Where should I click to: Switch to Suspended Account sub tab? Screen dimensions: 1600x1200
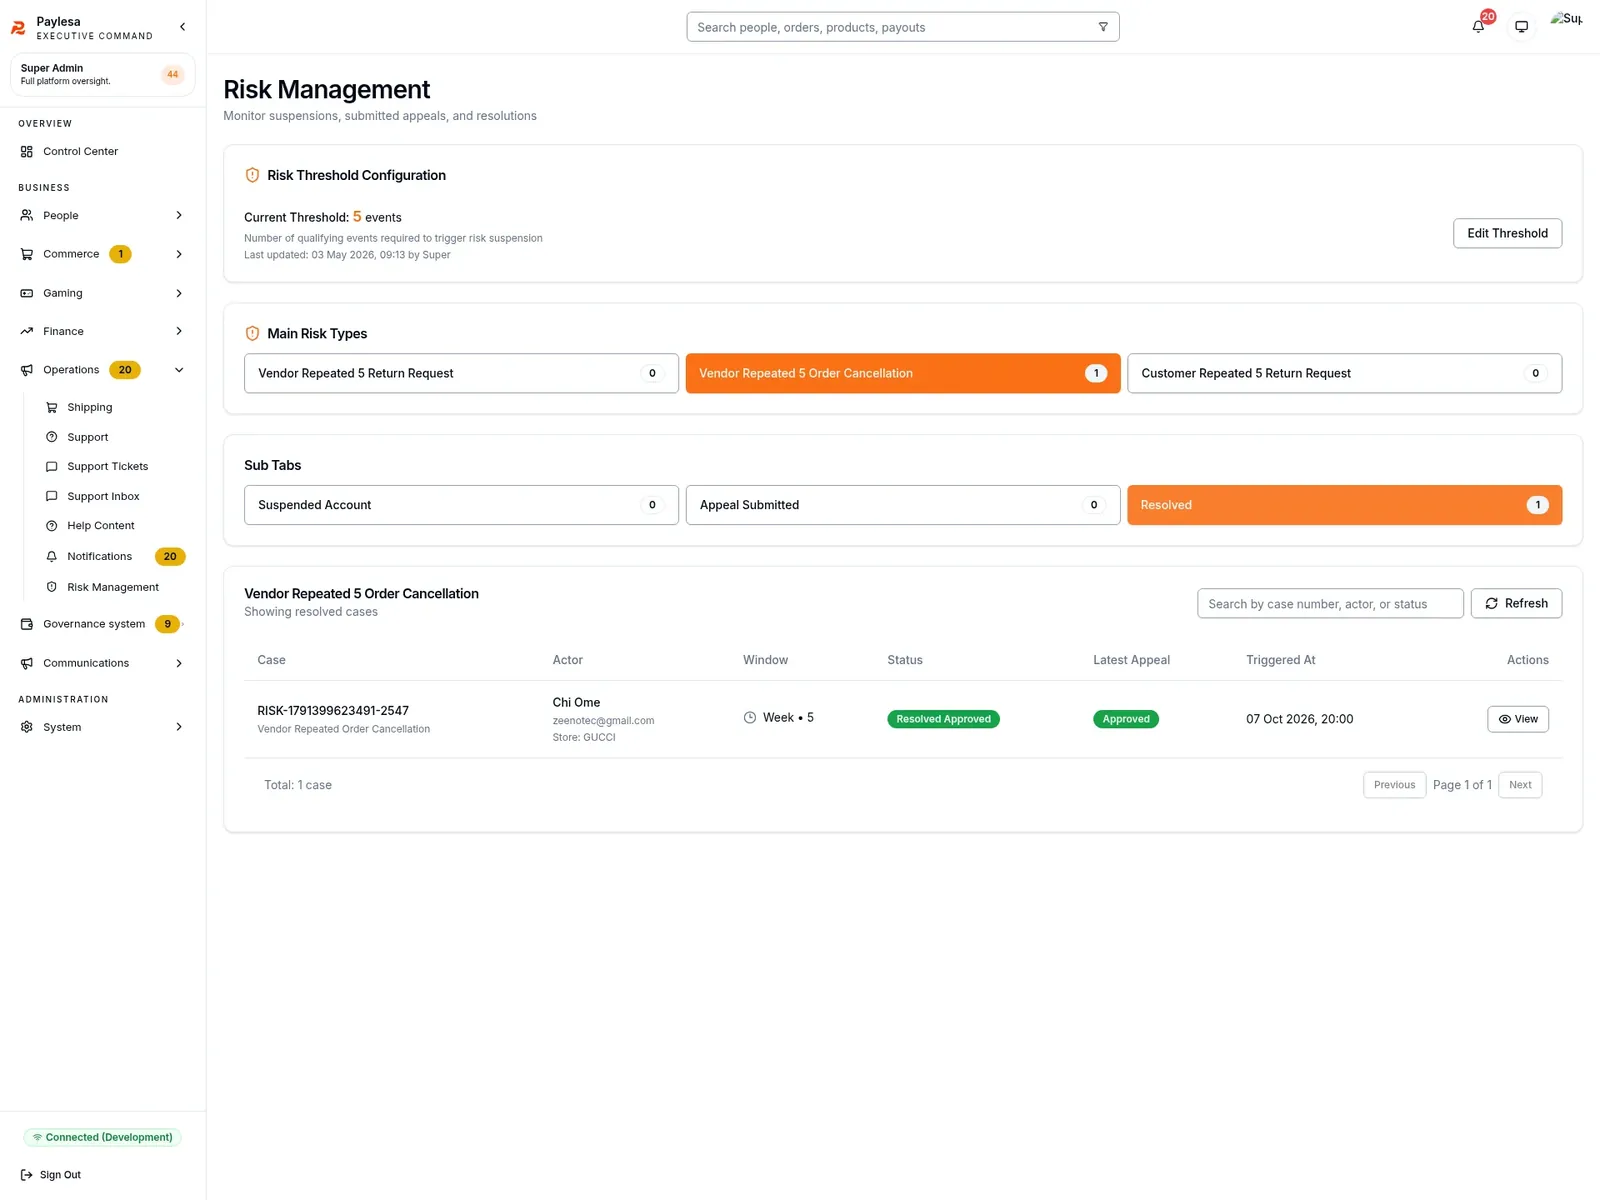[461, 505]
